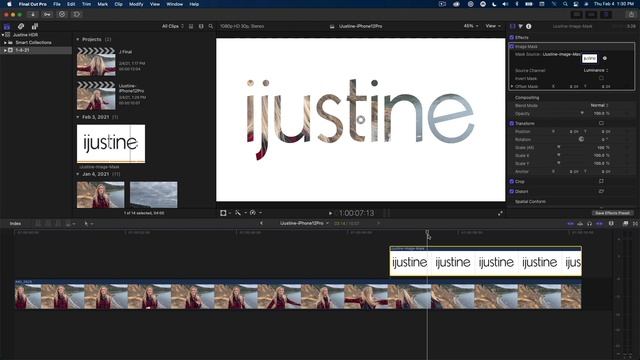This screenshot has height=360, width=640.
Task: Open the Retiming options speedometer icon
Action: coord(254,213)
